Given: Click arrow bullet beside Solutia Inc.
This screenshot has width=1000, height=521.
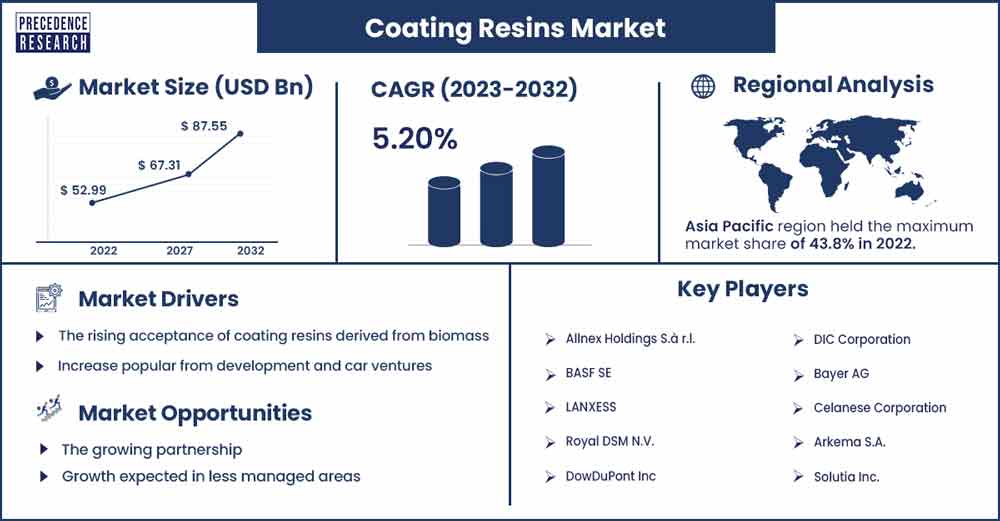Looking at the screenshot, I should [x=798, y=476].
